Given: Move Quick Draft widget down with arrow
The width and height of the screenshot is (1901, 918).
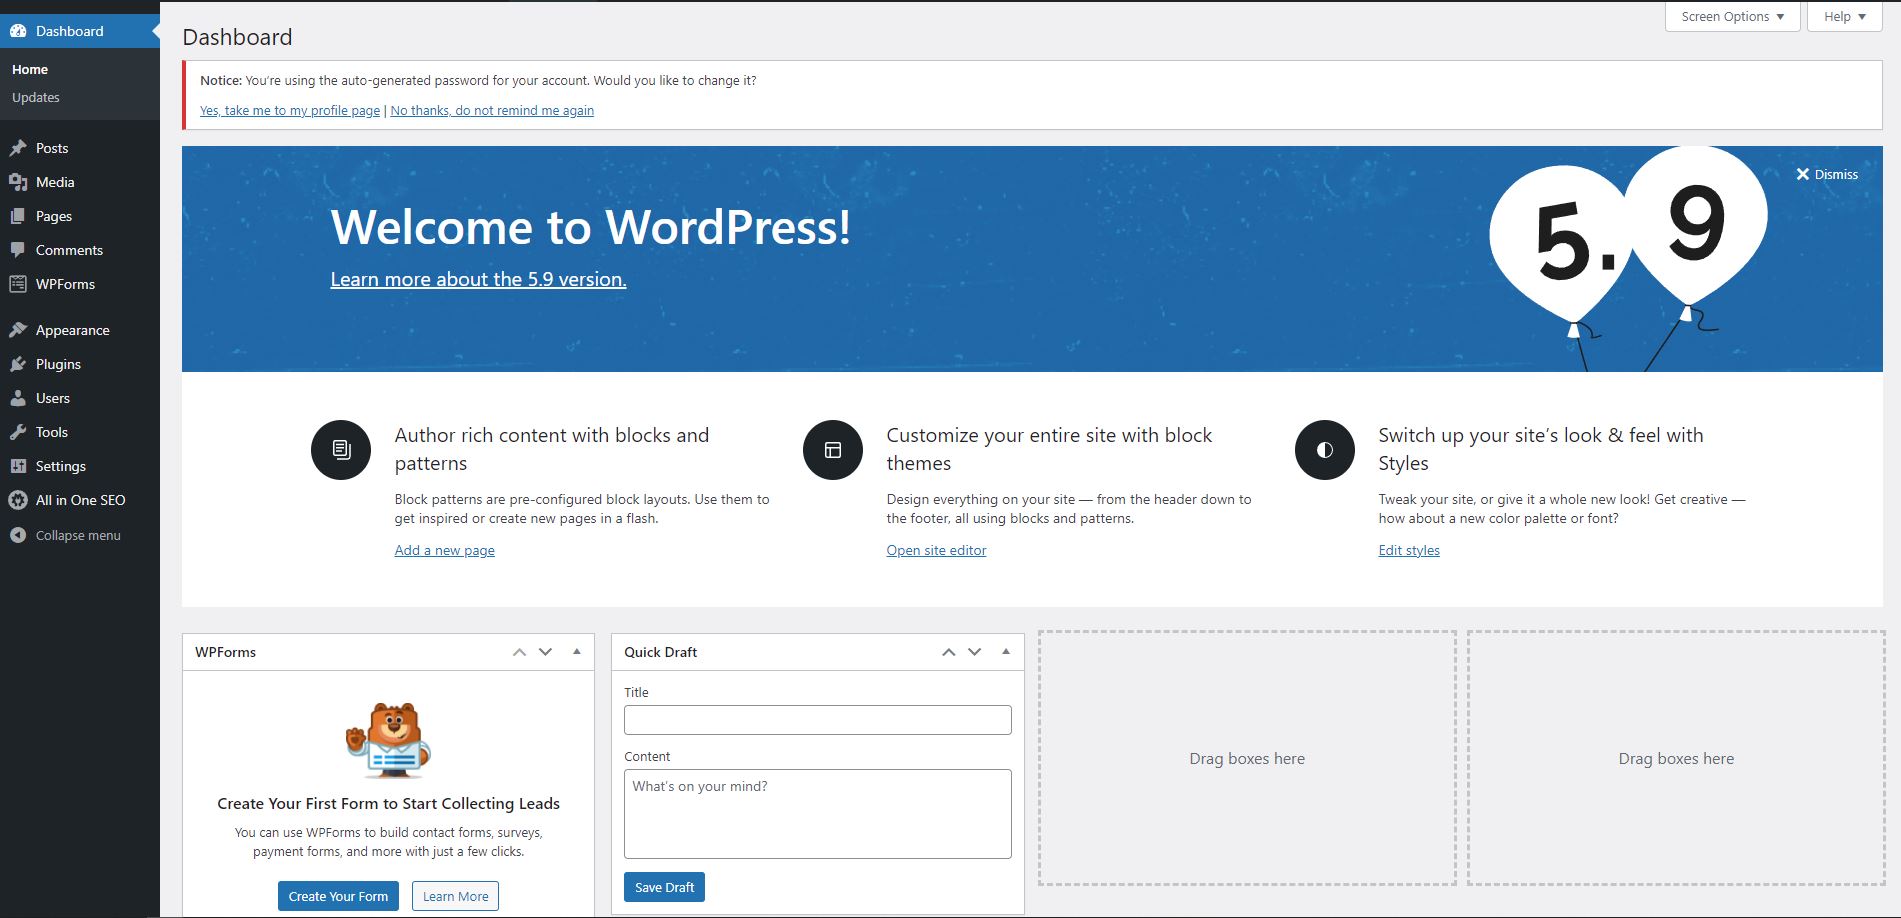Looking at the screenshot, I should point(974,652).
